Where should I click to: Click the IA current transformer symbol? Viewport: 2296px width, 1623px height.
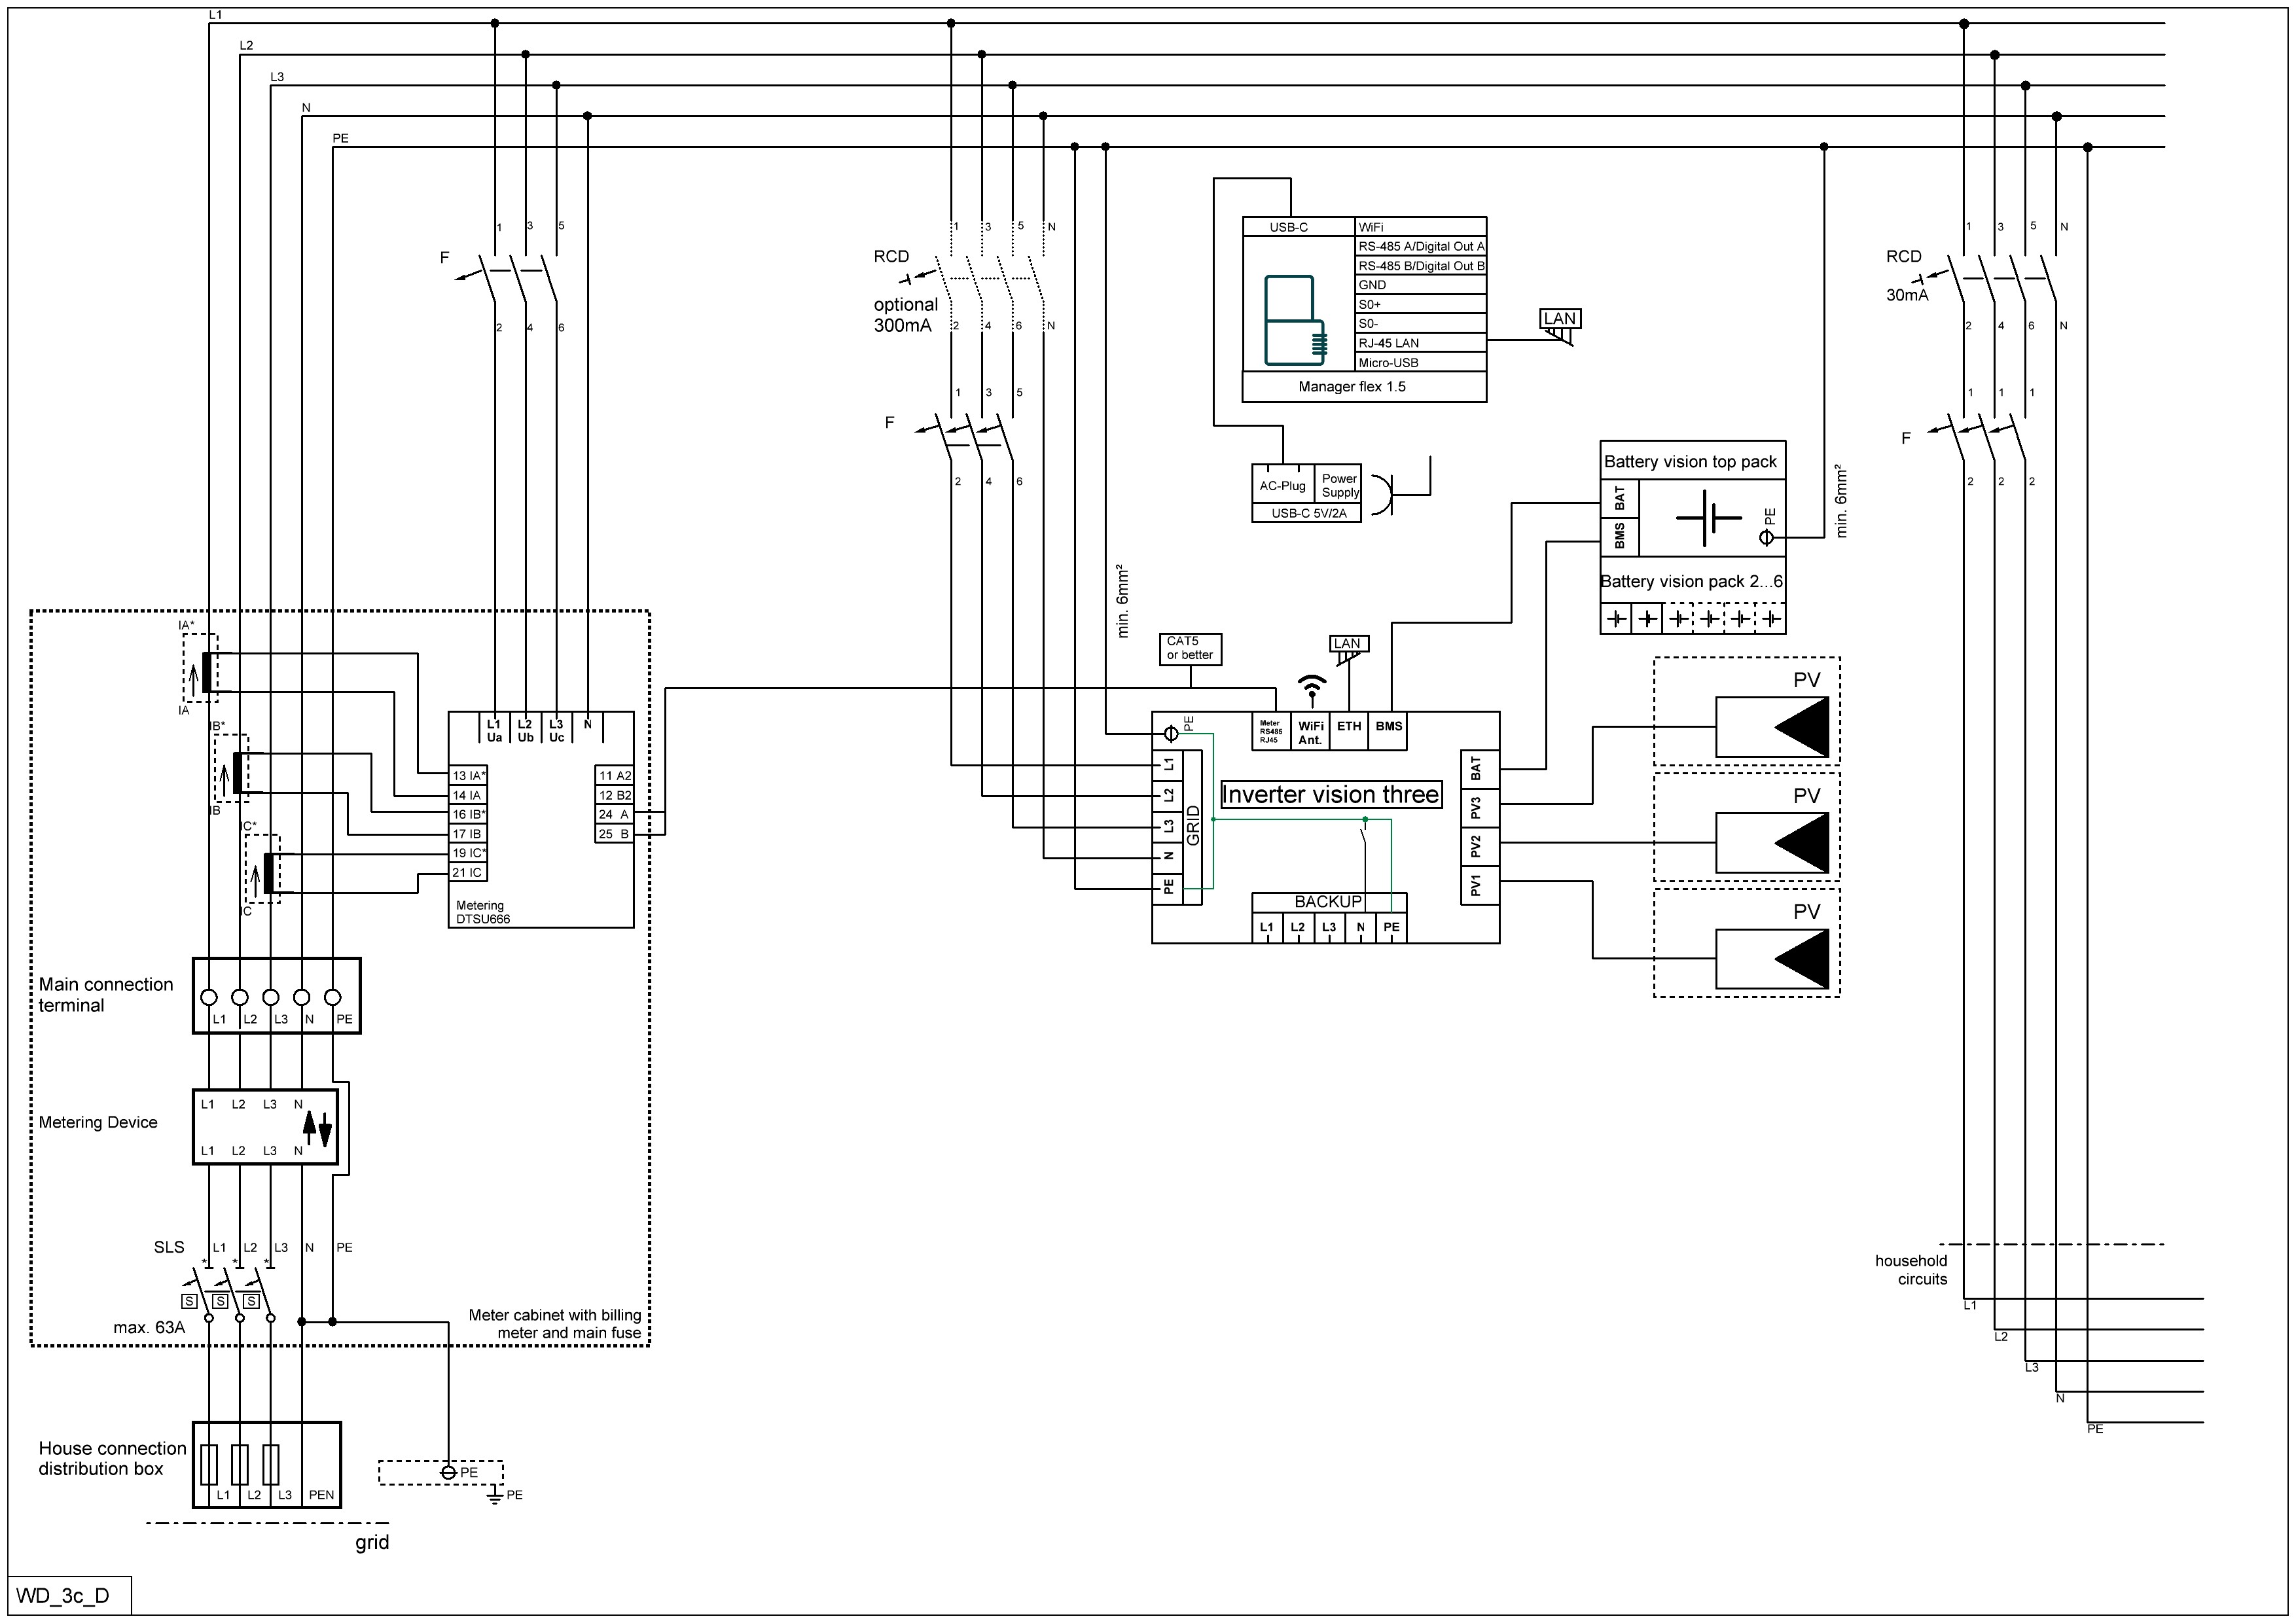(206, 671)
